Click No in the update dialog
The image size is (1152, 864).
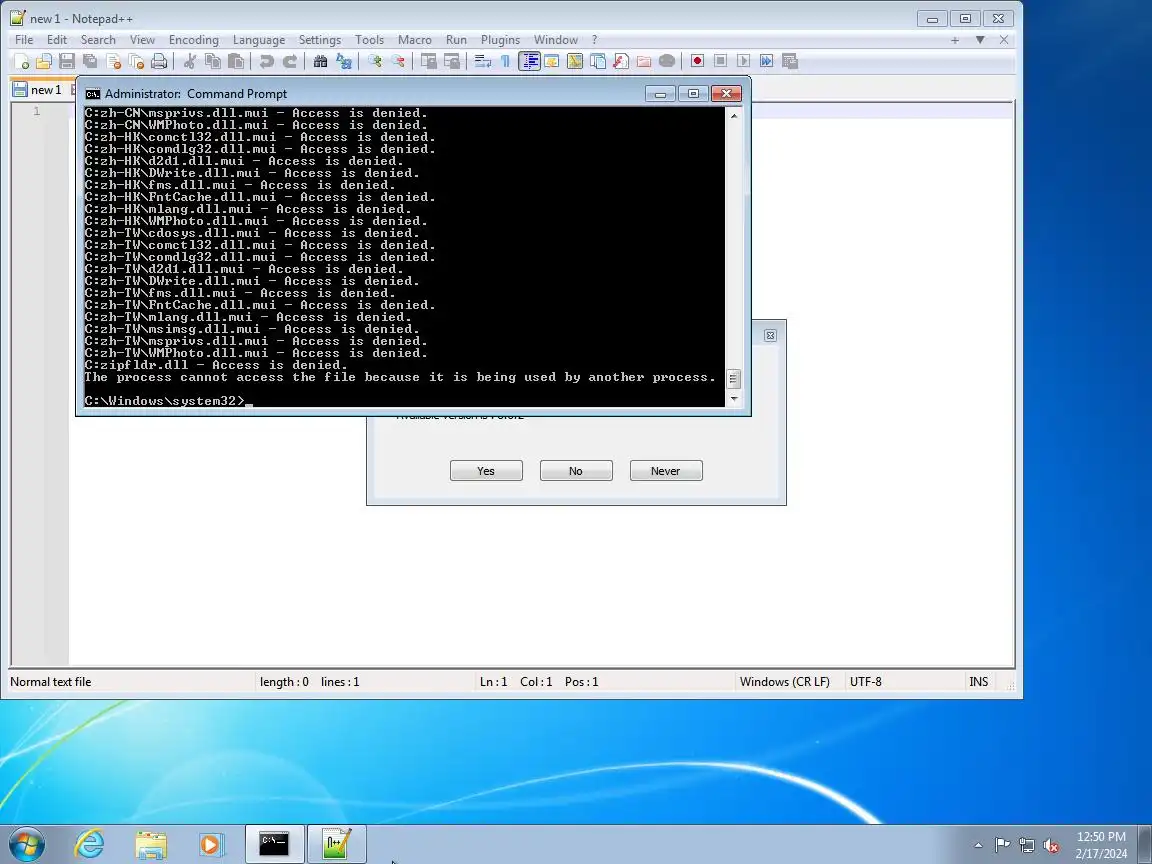pyautogui.click(x=576, y=471)
